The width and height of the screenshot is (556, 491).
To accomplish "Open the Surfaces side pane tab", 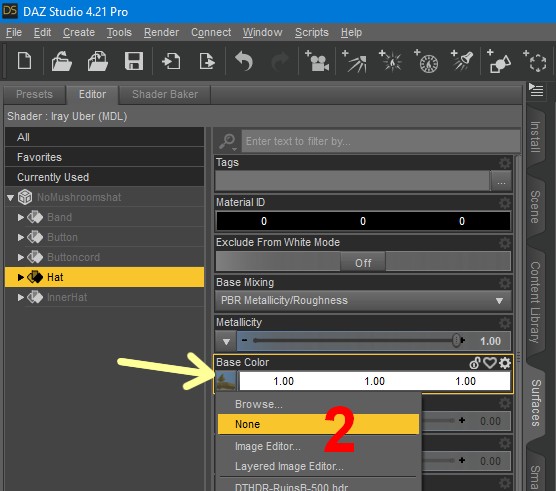I will 536,403.
